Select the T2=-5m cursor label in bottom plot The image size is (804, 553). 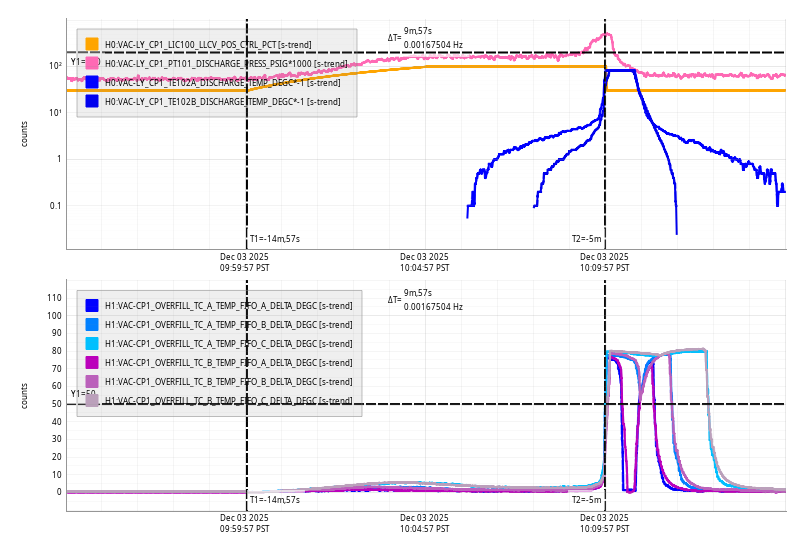(x=587, y=500)
